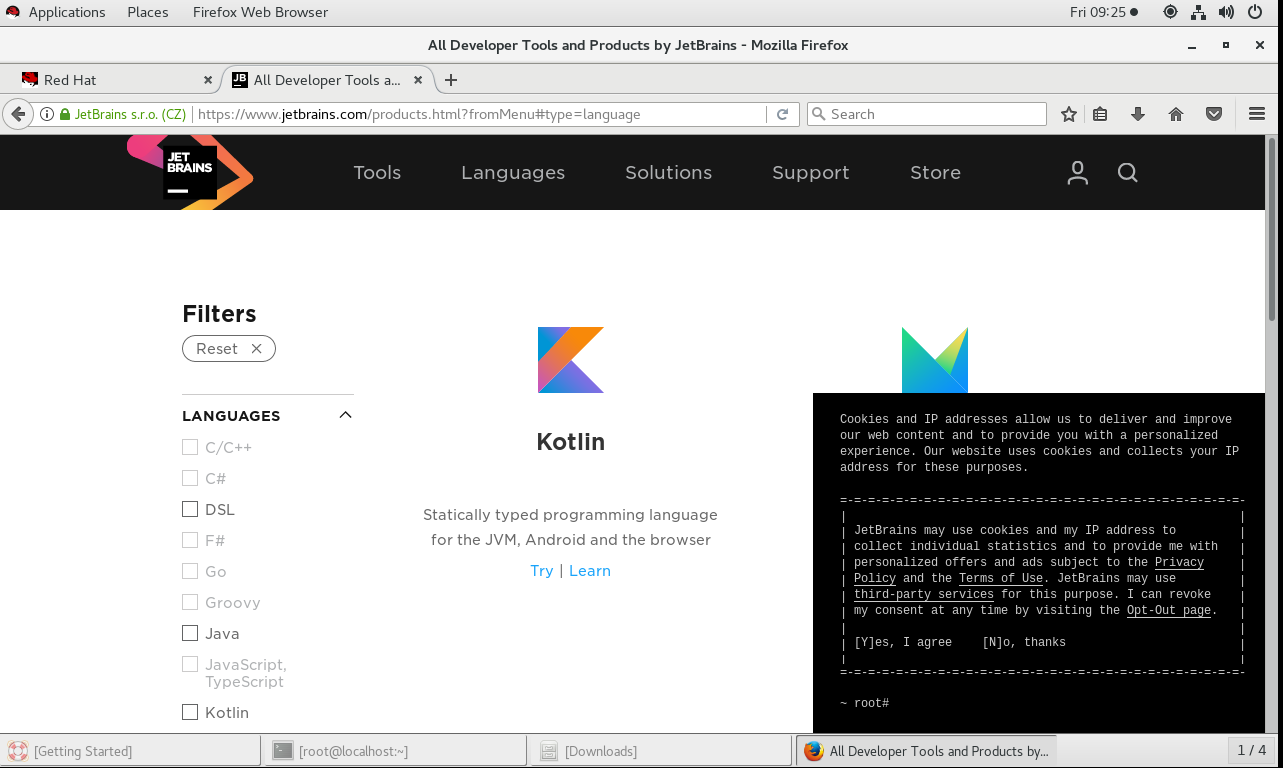Open the Terms of Use link
This screenshot has width=1283, height=768.
click(x=1001, y=578)
